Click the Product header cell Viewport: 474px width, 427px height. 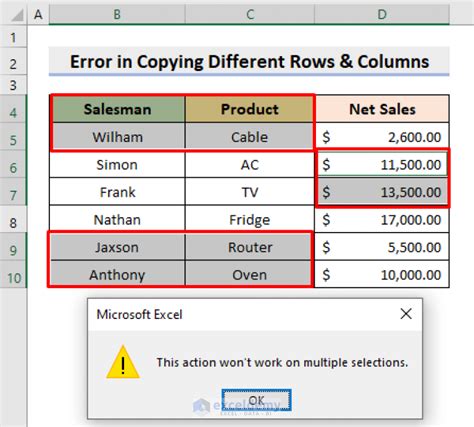[250, 109]
